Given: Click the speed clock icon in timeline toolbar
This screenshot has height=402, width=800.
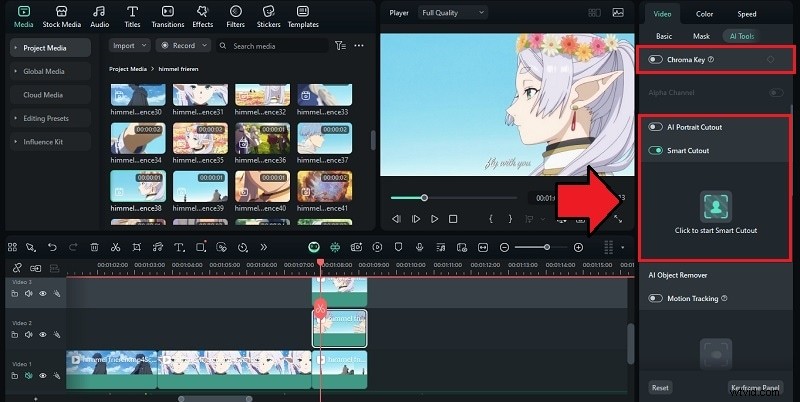Looking at the screenshot, I should pyautogui.click(x=242, y=247).
